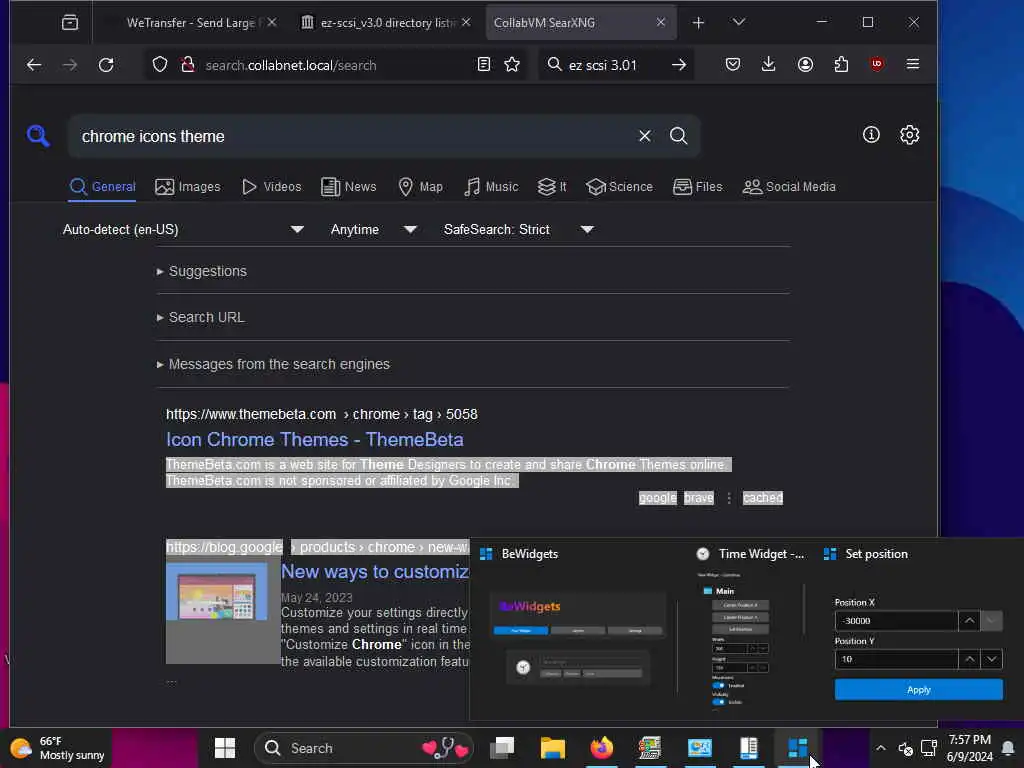This screenshot has height=768, width=1024.
Task: Open the Anytime time range dropdown
Action: tap(374, 229)
